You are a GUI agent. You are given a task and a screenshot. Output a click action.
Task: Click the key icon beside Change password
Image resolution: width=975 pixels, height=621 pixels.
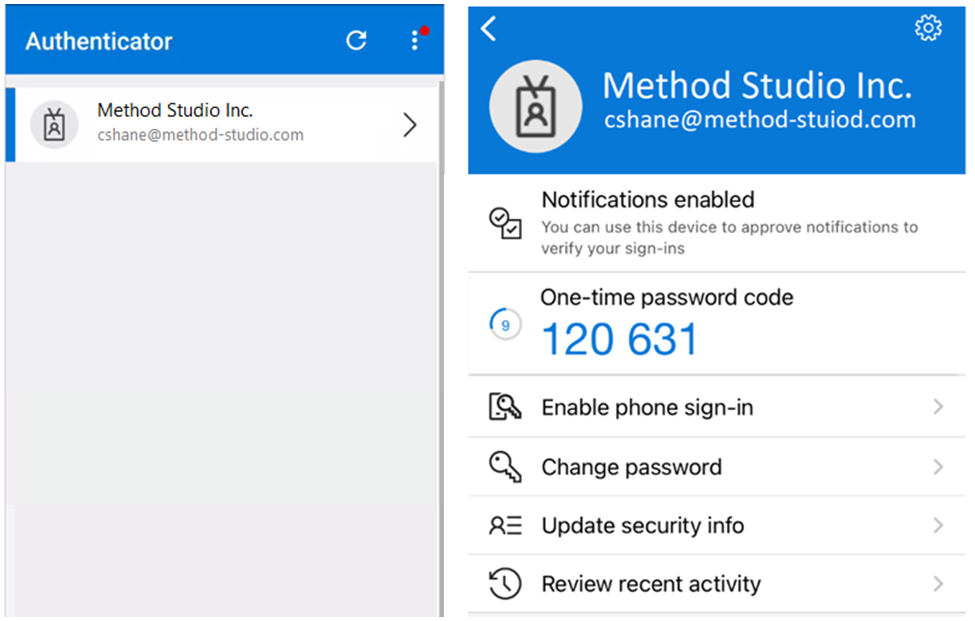(x=505, y=467)
